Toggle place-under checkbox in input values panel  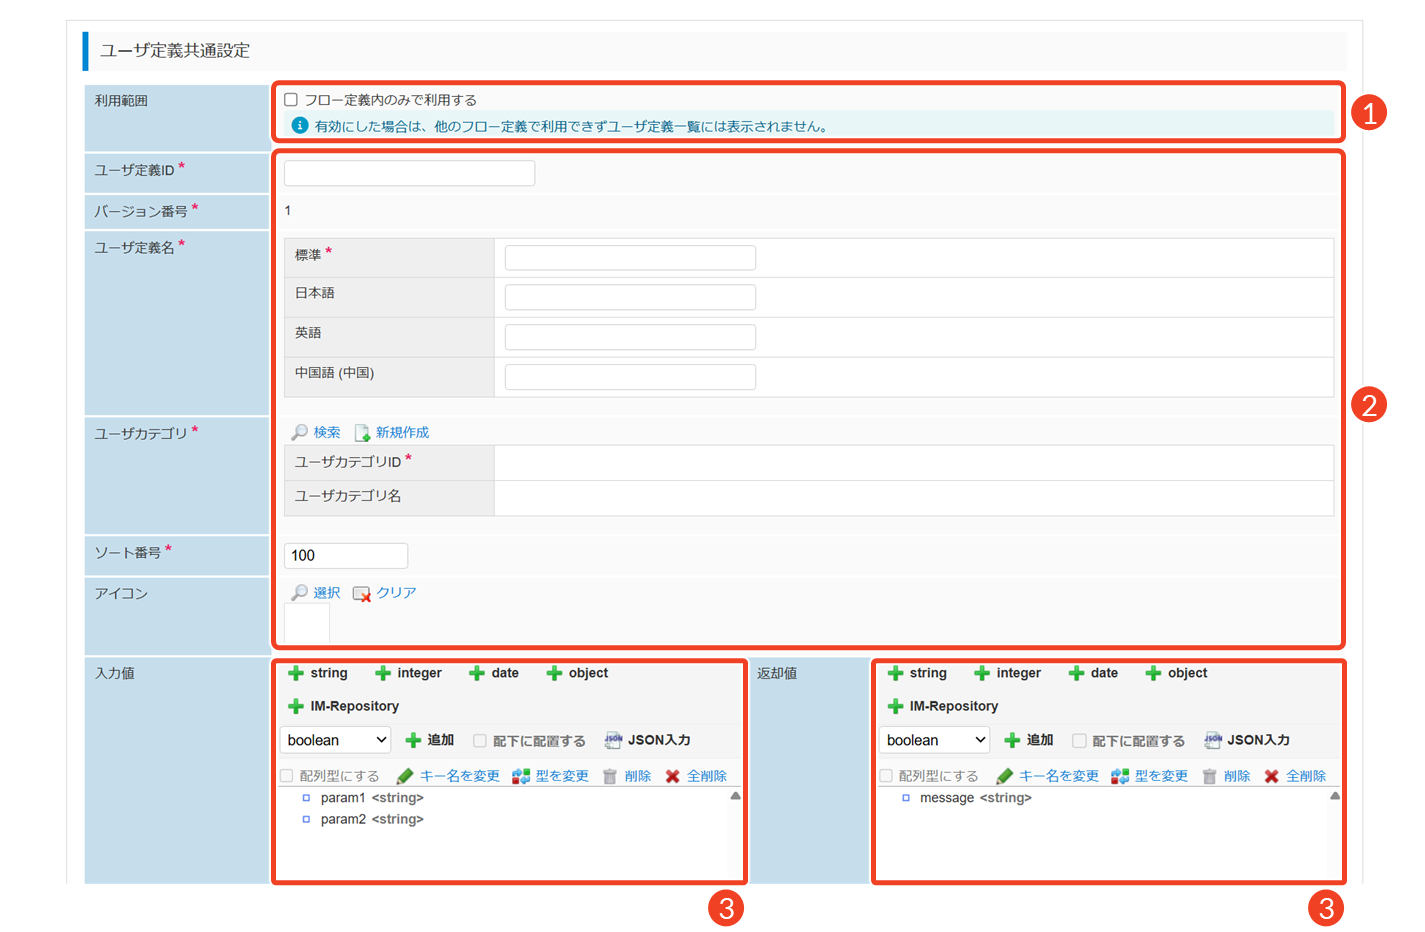[480, 741]
